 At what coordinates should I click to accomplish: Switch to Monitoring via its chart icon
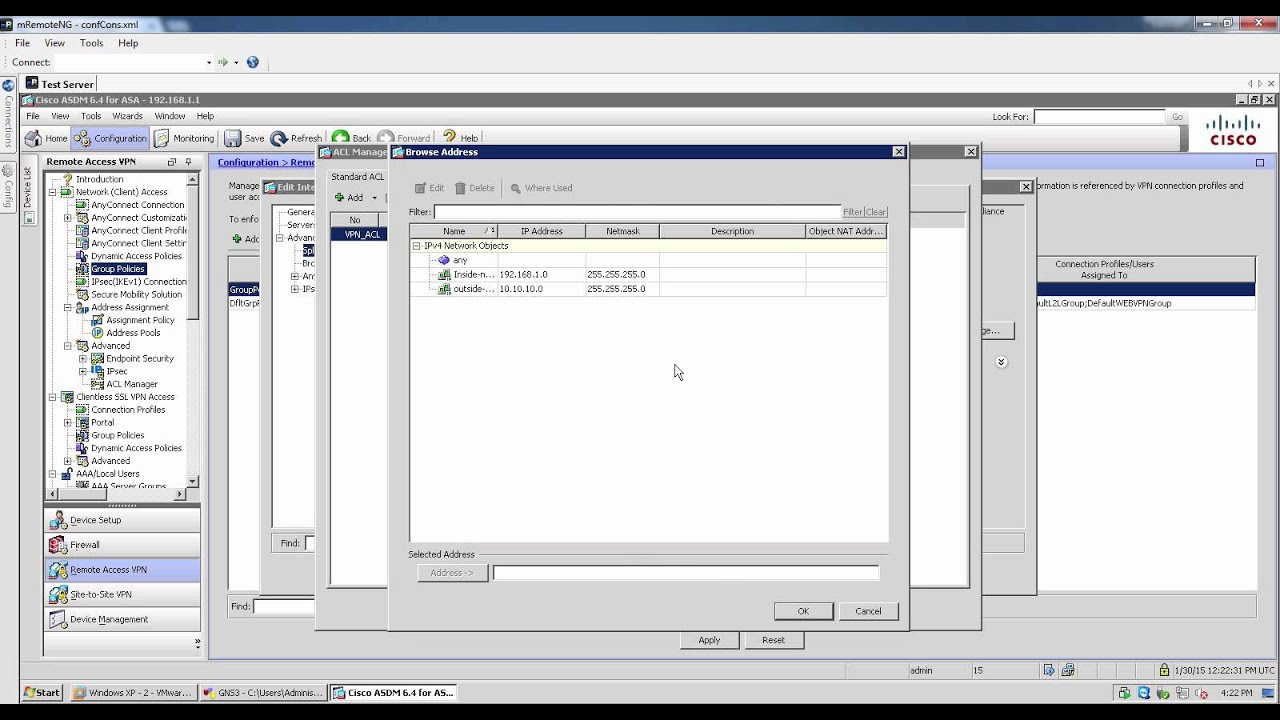click(161, 138)
